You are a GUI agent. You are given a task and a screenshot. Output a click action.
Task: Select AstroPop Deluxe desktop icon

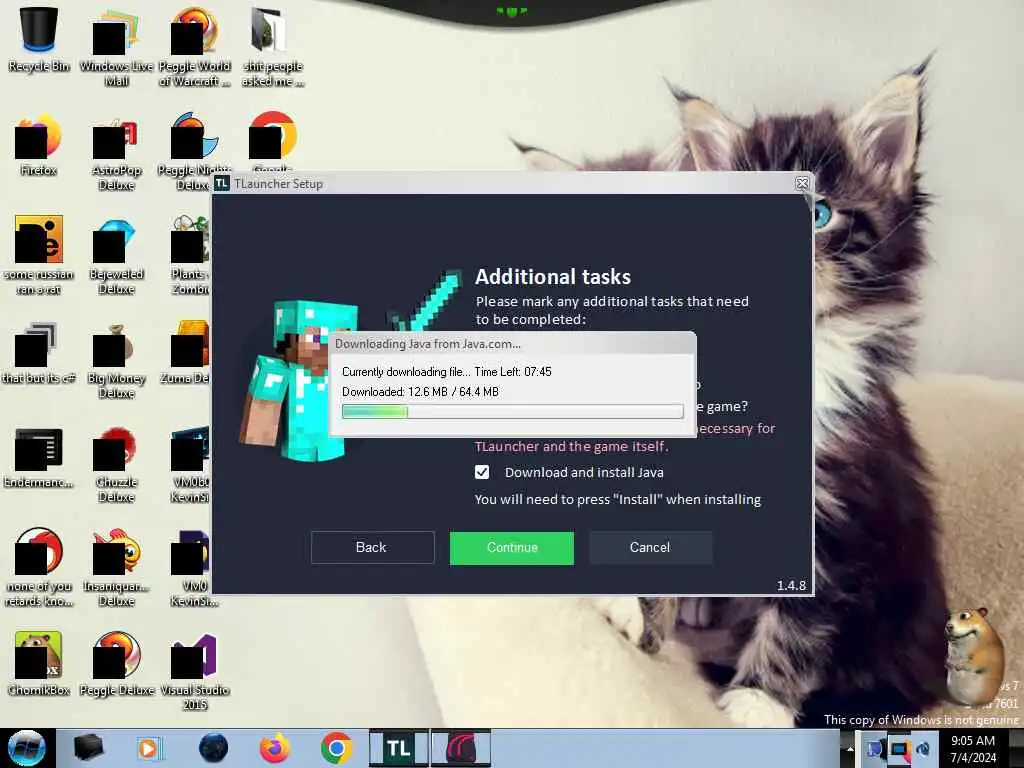point(116,152)
